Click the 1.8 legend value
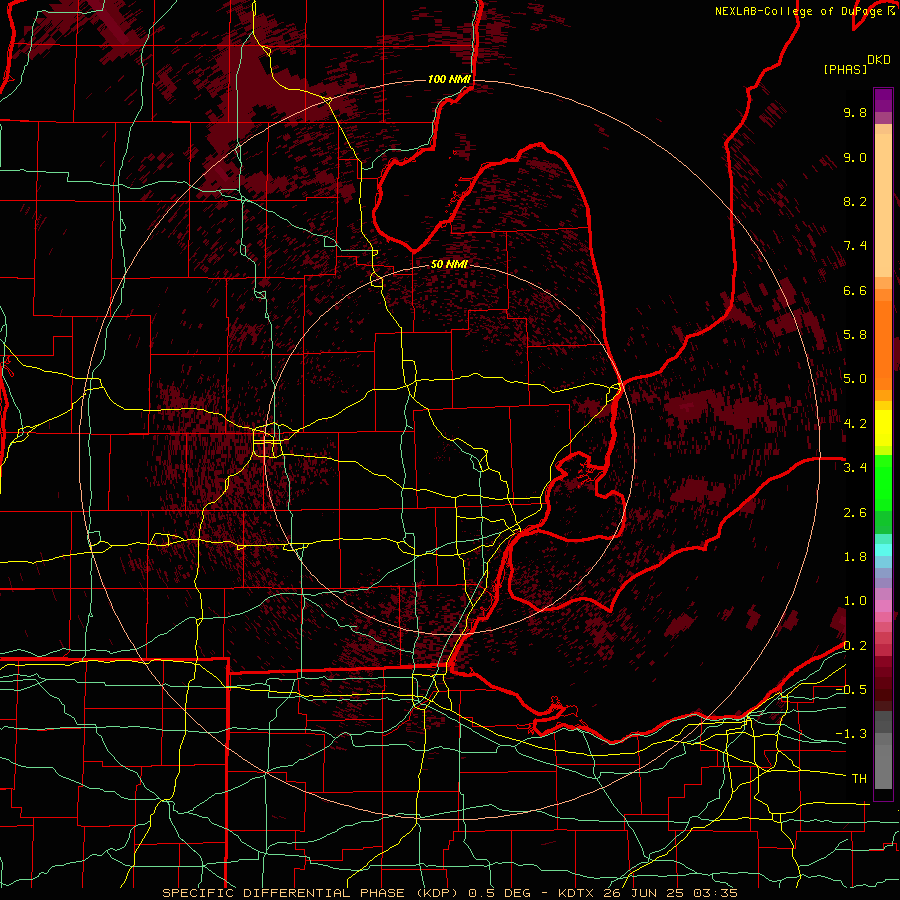900x900 pixels. pyautogui.click(x=855, y=557)
